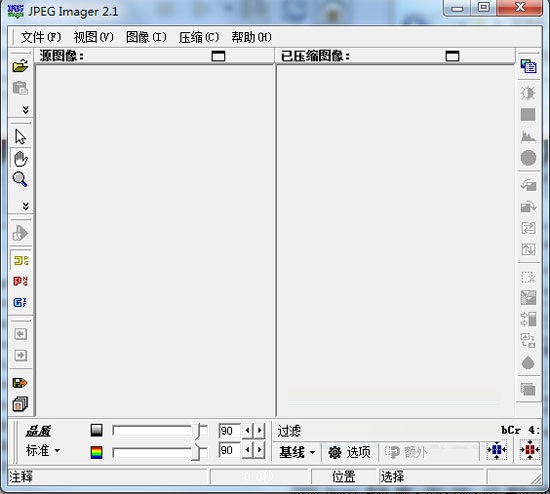Click the flip vertical arrows icon
This screenshot has width=550, height=494.
(528, 249)
